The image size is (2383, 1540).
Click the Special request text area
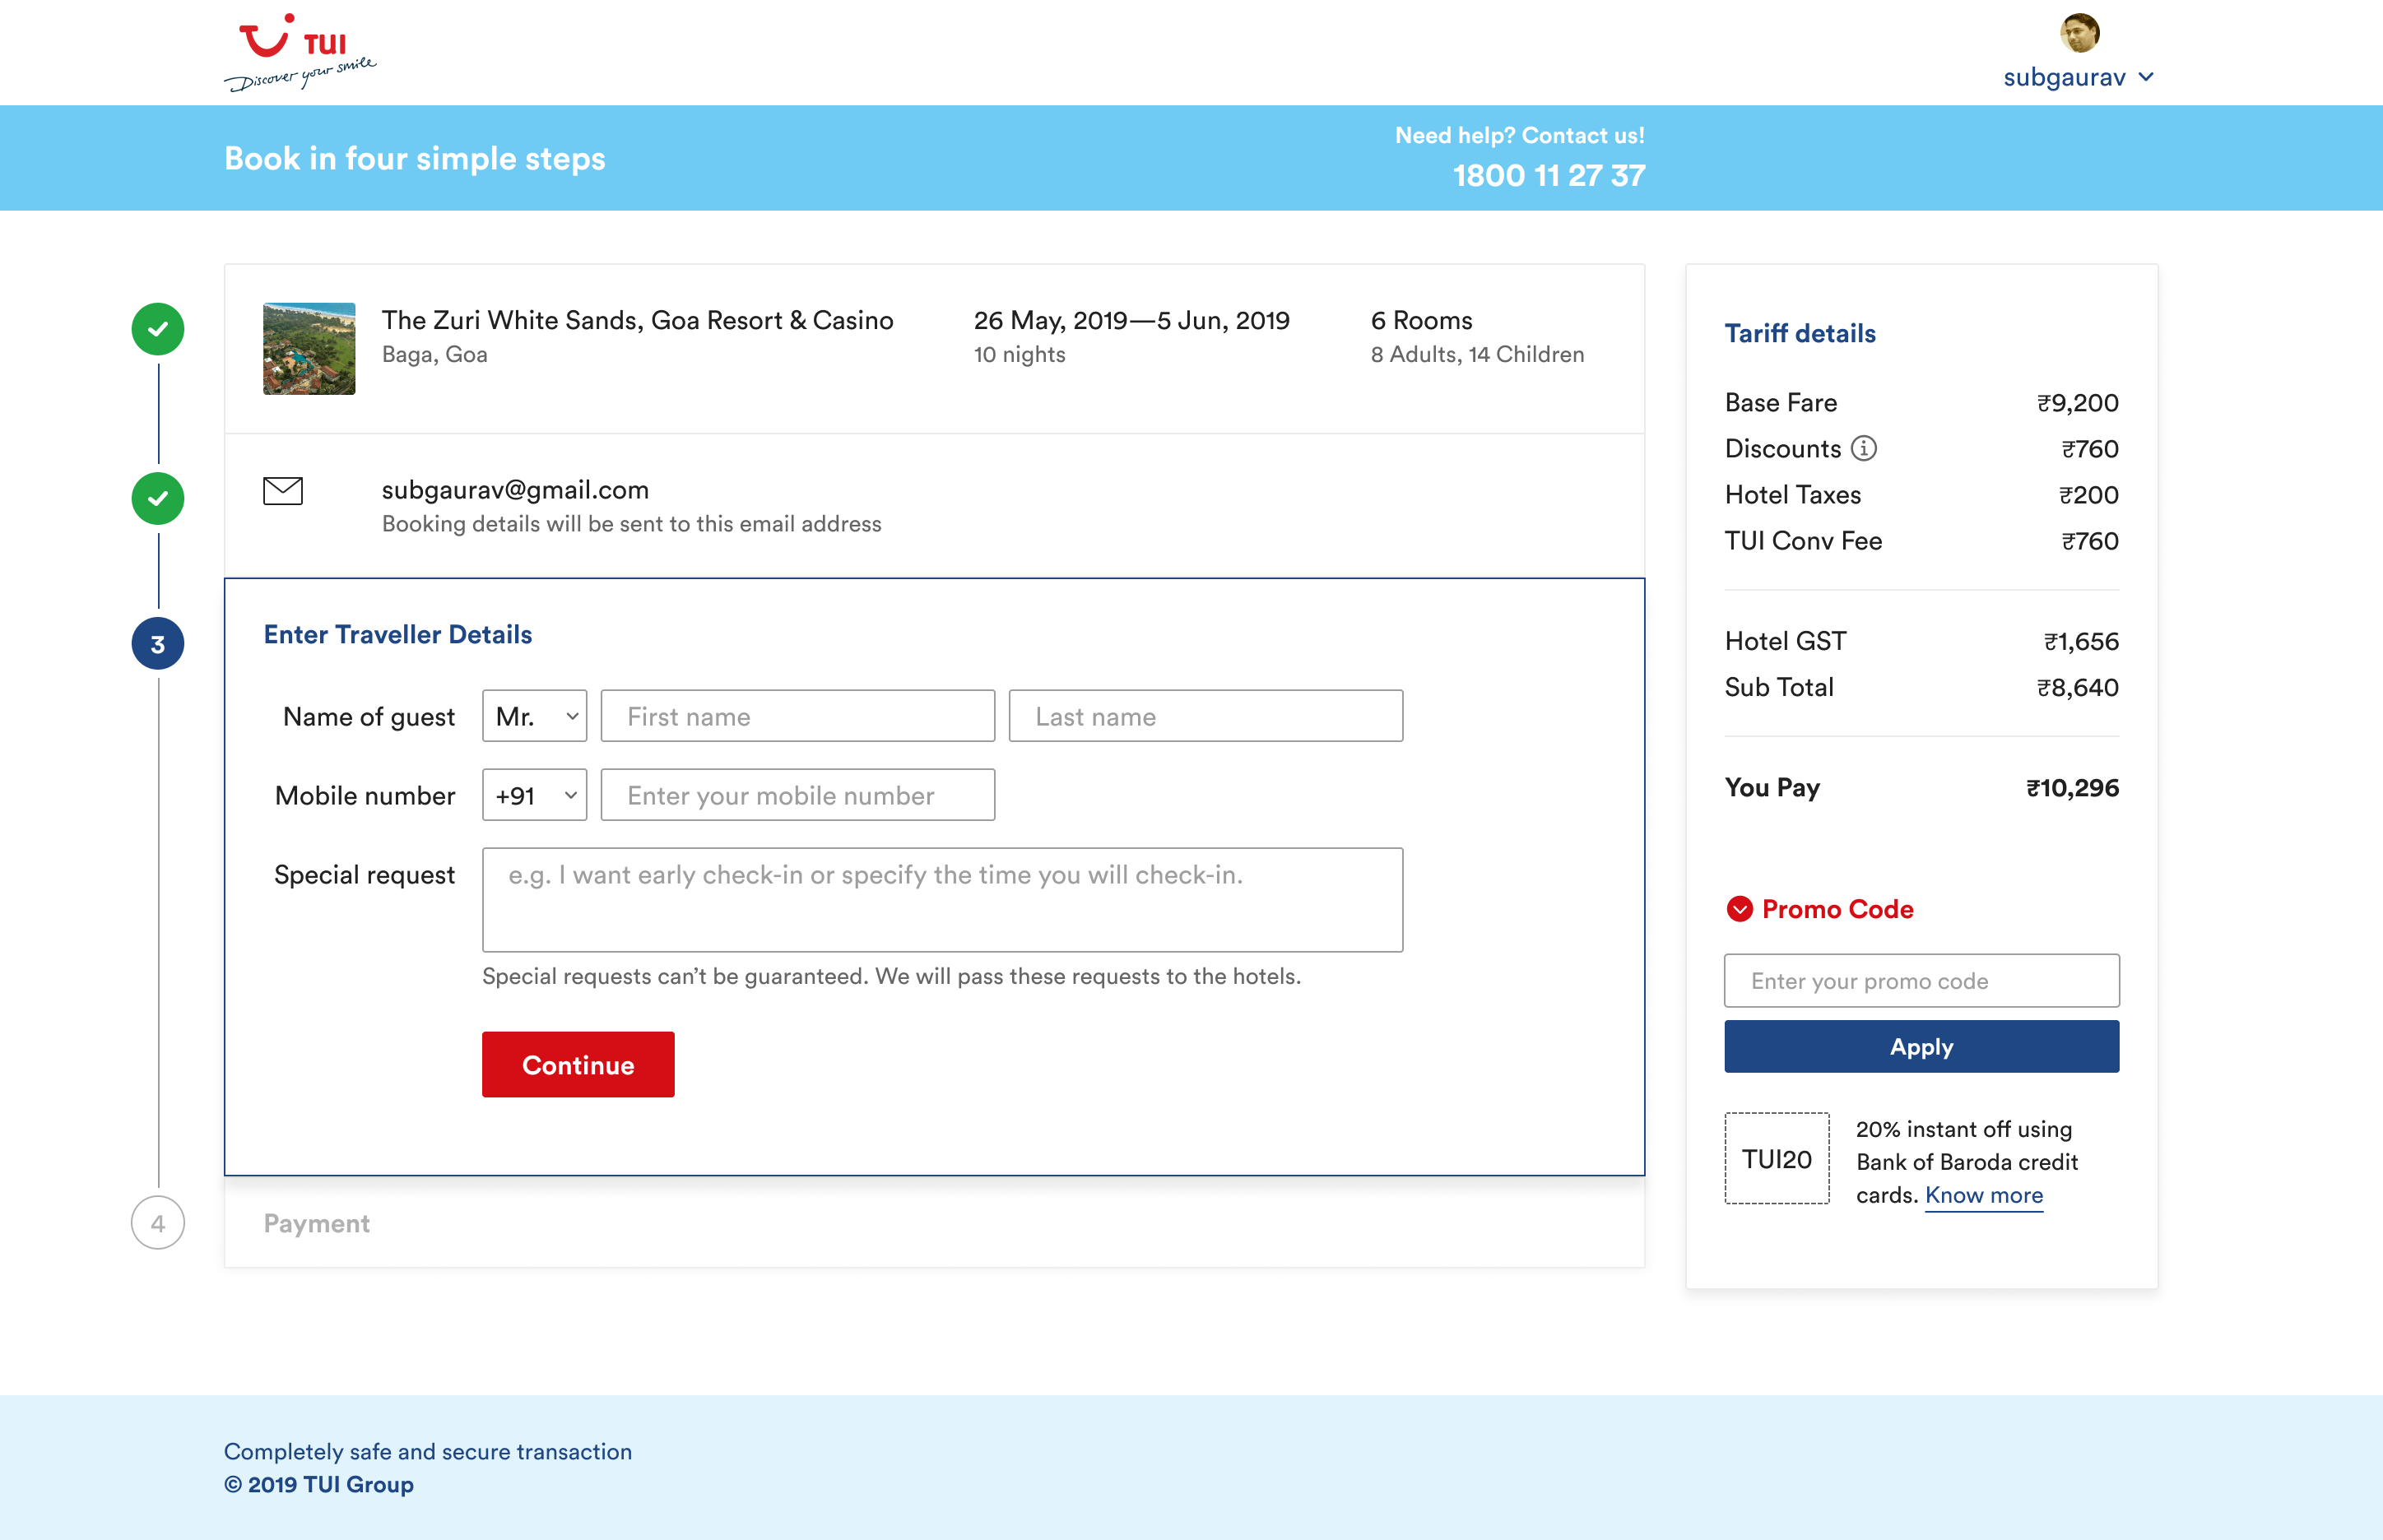941,899
